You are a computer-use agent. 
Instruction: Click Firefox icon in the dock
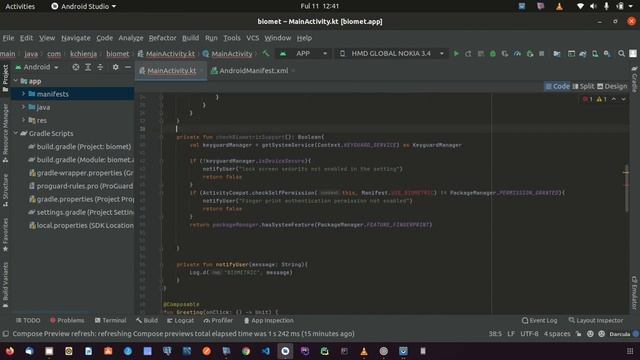click(x=10, y=351)
